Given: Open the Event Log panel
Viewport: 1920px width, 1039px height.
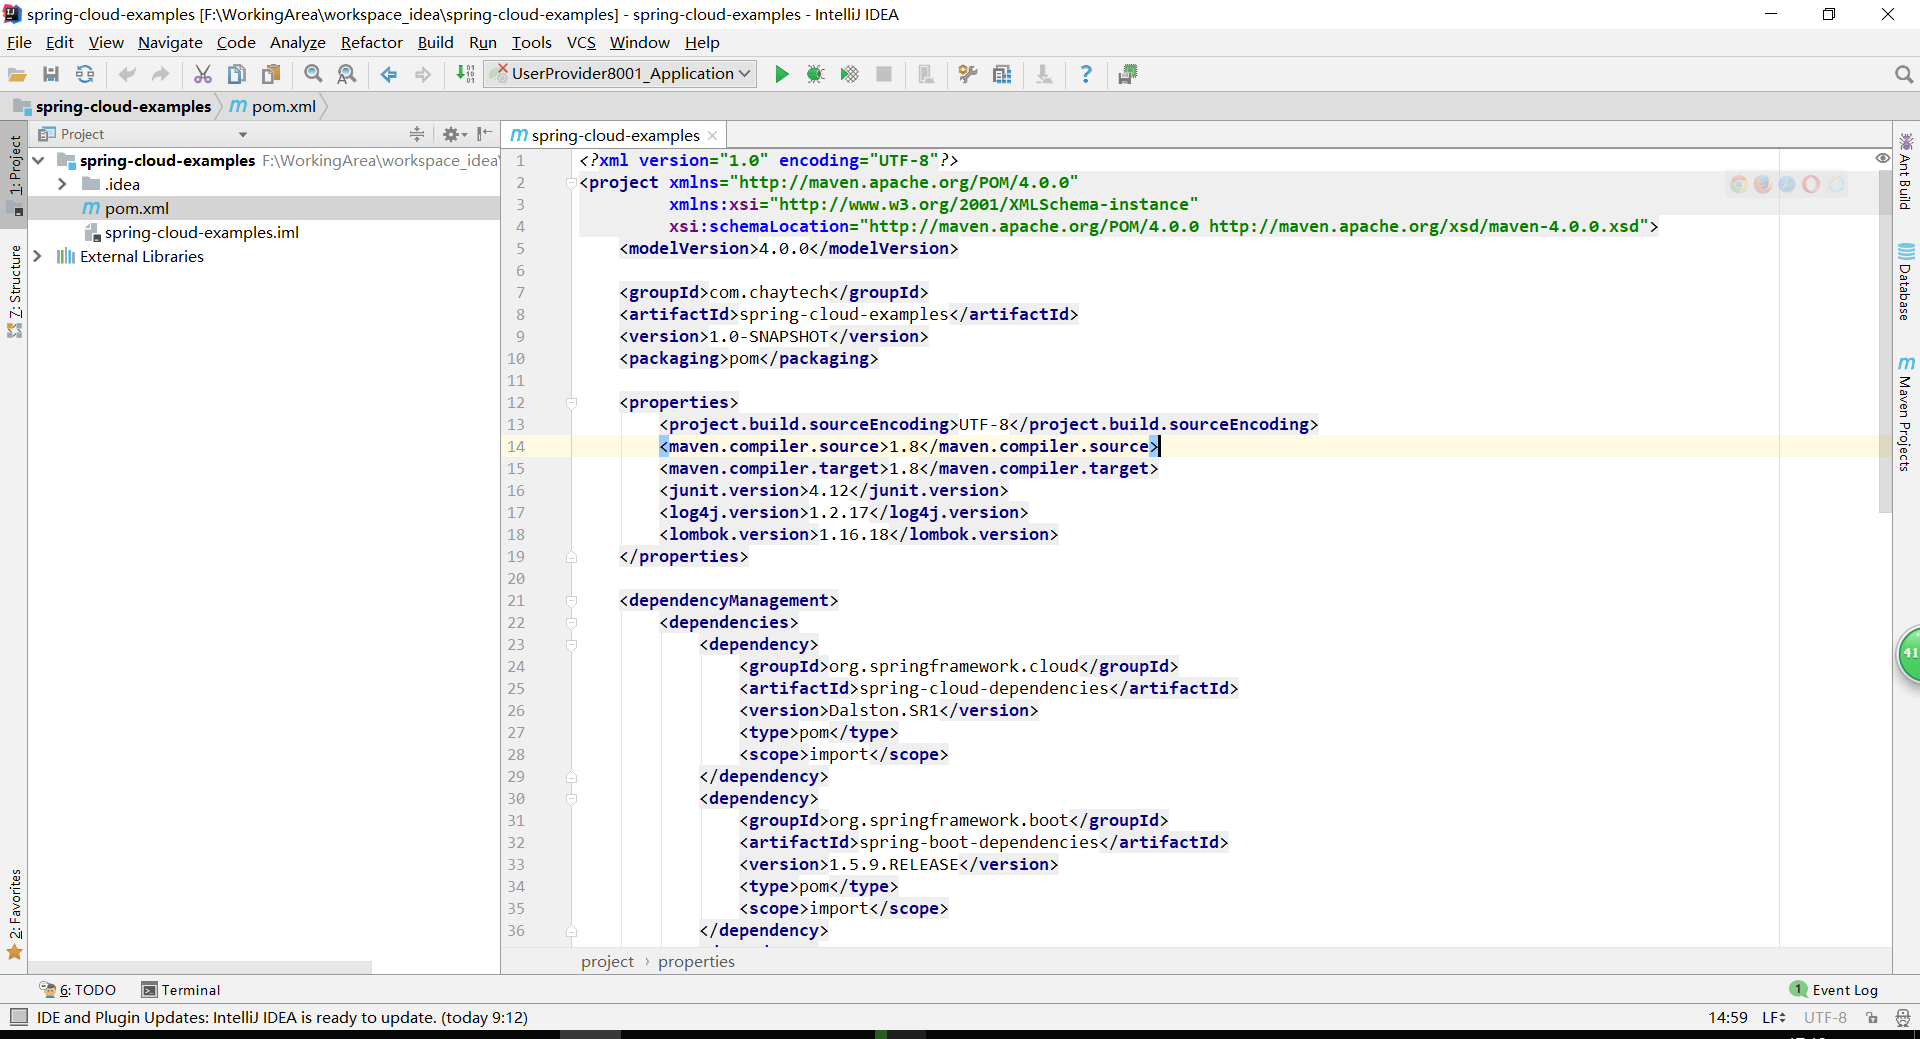Looking at the screenshot, I should click(x=1834, y=990).
